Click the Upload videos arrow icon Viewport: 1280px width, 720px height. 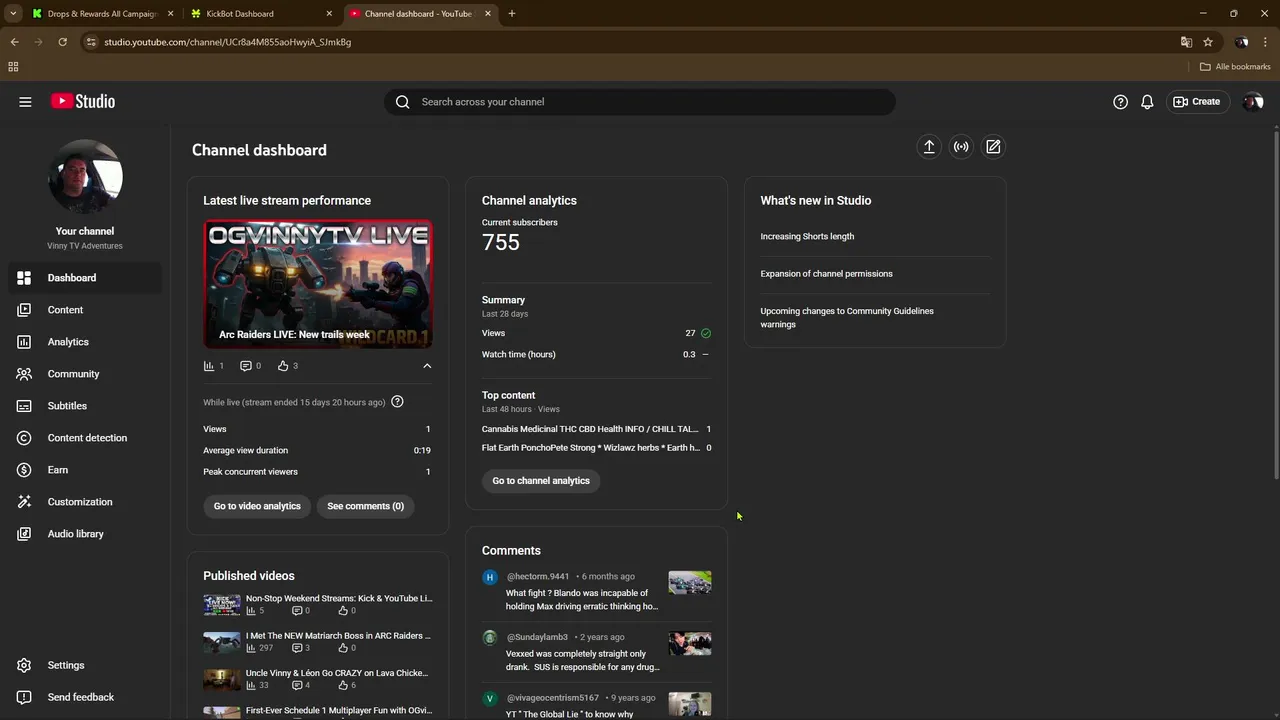coord(929,147)
